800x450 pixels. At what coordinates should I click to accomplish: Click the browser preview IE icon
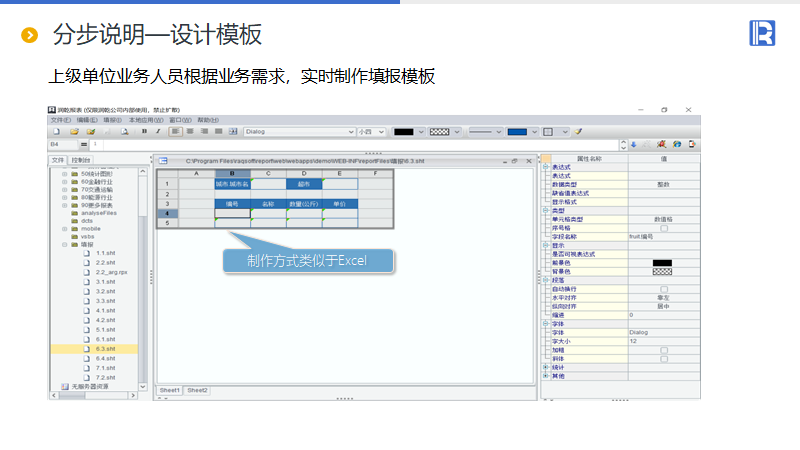[x=677, y=144]
